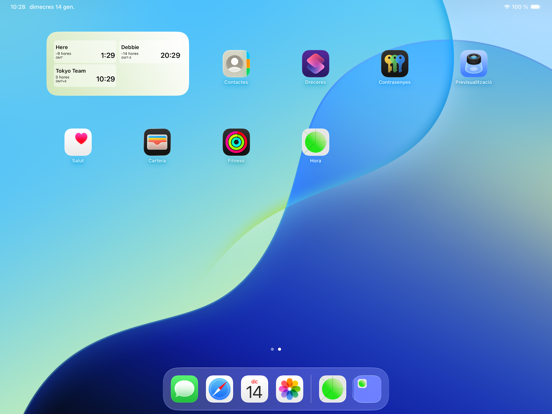Go to the first home screen page dot

coord(272,349)
